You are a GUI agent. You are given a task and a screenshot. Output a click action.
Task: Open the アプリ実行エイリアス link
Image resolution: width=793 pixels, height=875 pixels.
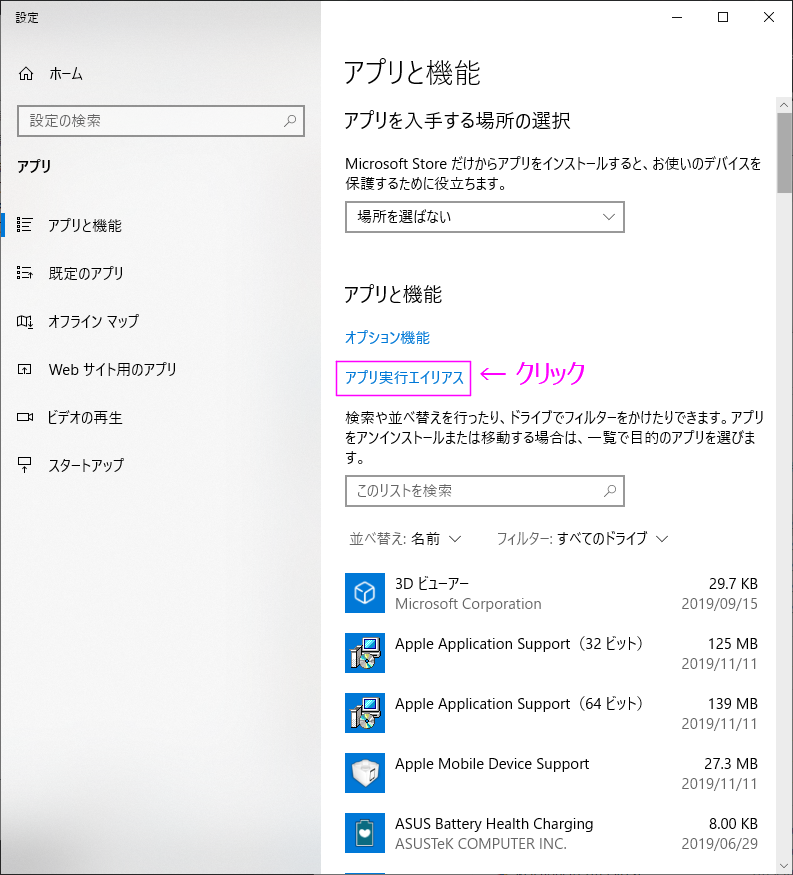(x=404, y=378)
